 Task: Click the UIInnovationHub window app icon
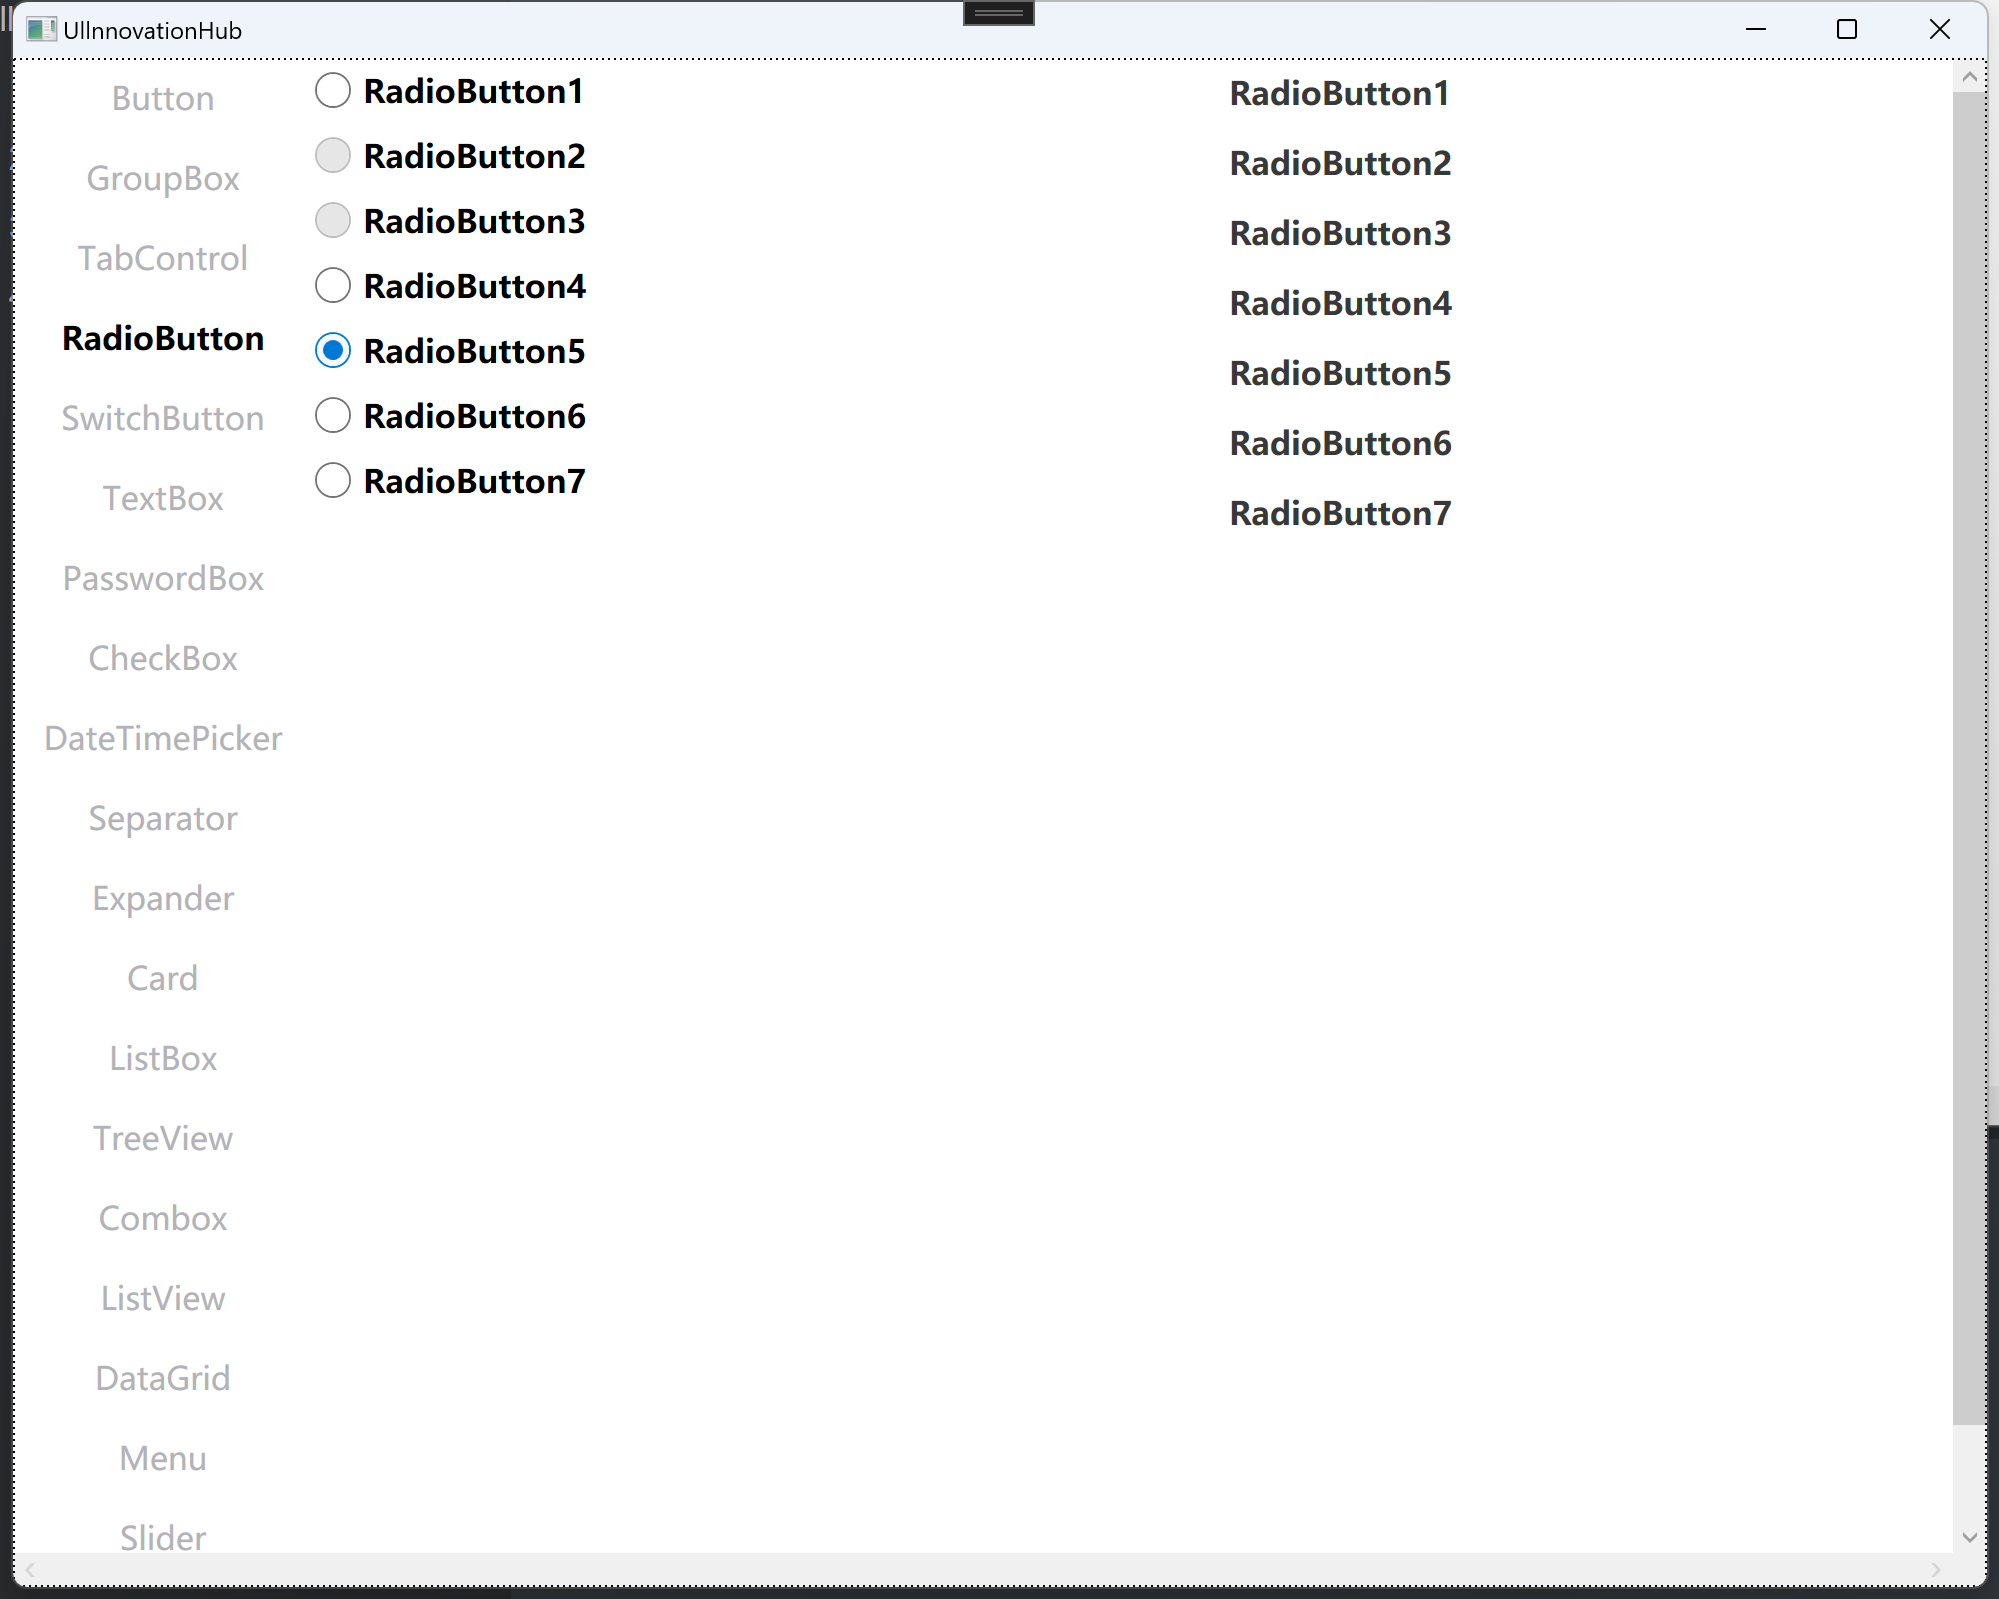point(41,30)
